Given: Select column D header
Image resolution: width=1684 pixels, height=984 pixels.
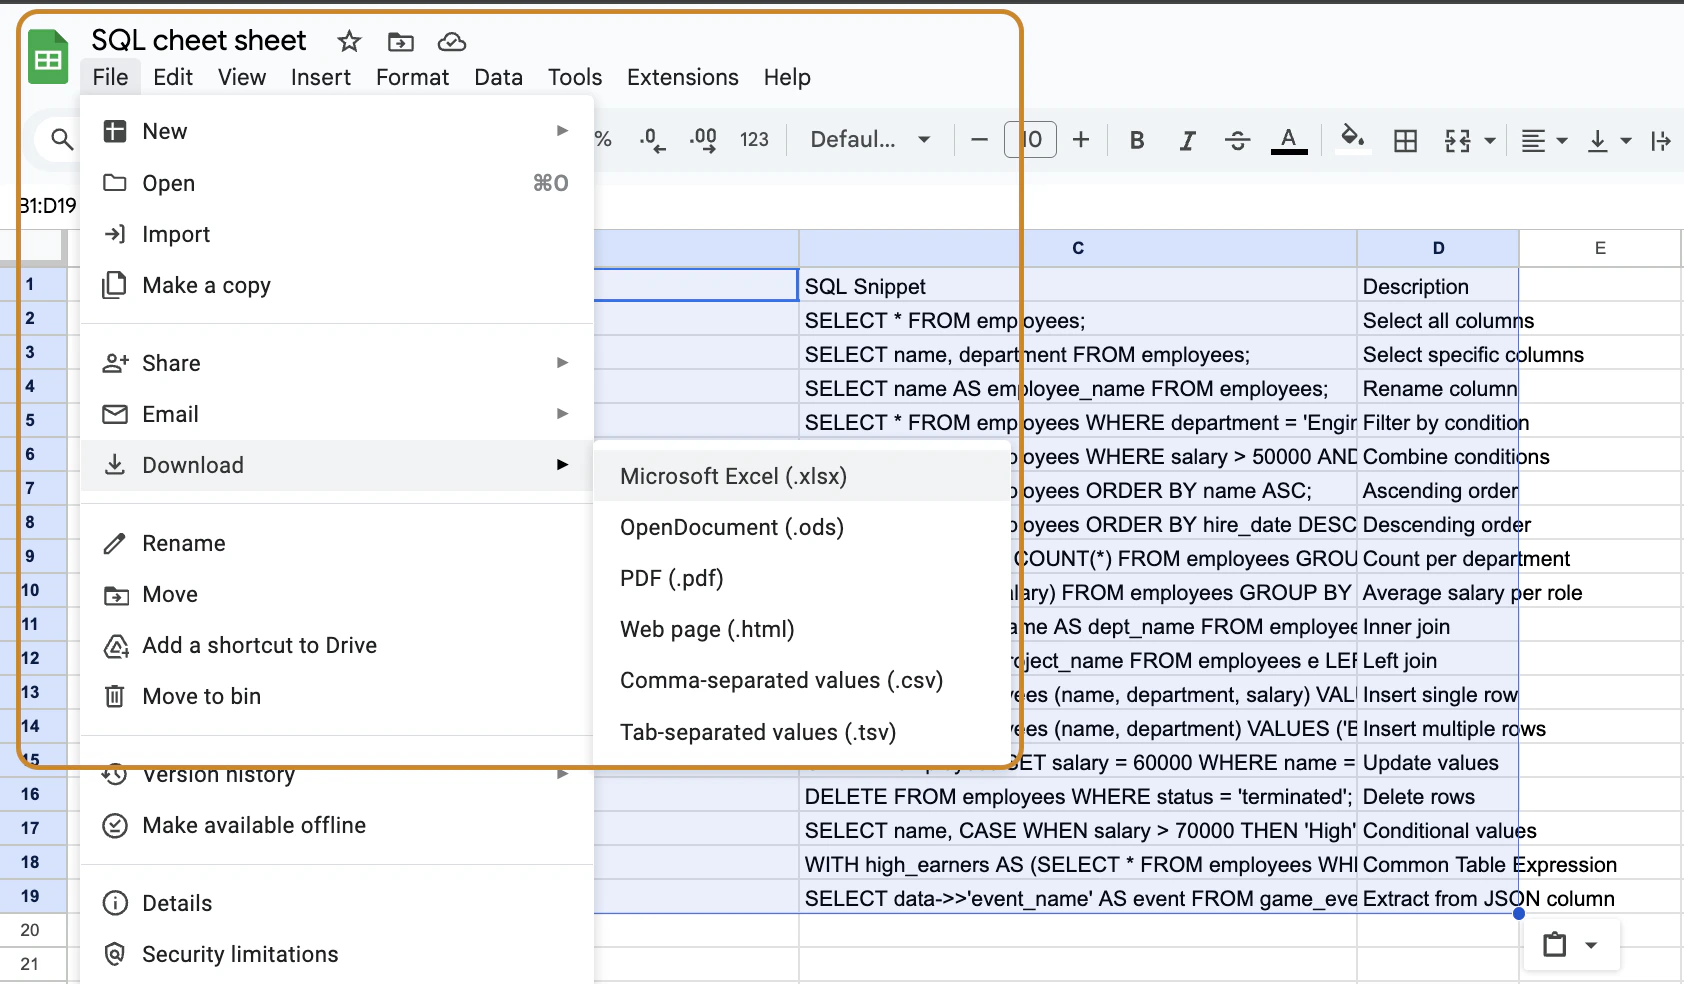Looking at the screenshot, I should 1438,248.
